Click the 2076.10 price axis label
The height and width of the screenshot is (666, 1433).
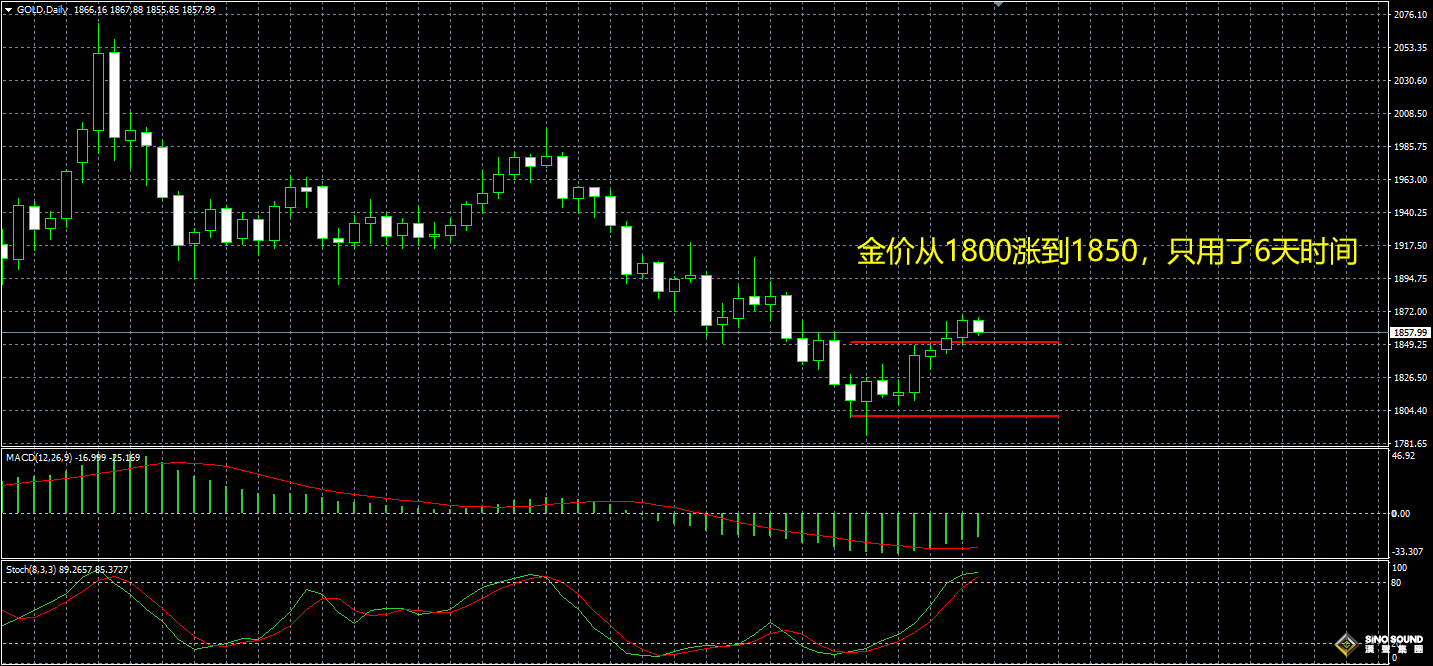1409,15
